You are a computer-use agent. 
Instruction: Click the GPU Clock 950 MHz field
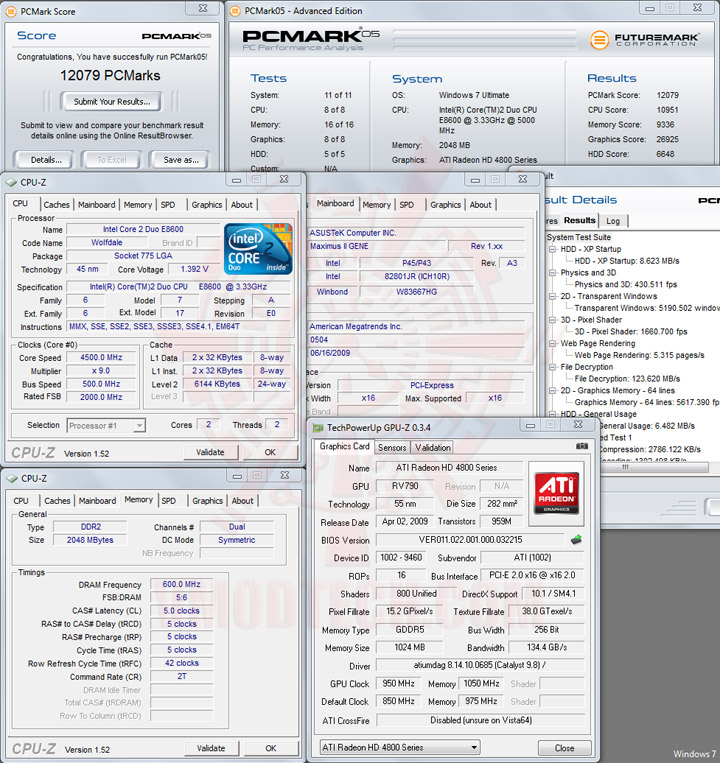click(398, 684)
